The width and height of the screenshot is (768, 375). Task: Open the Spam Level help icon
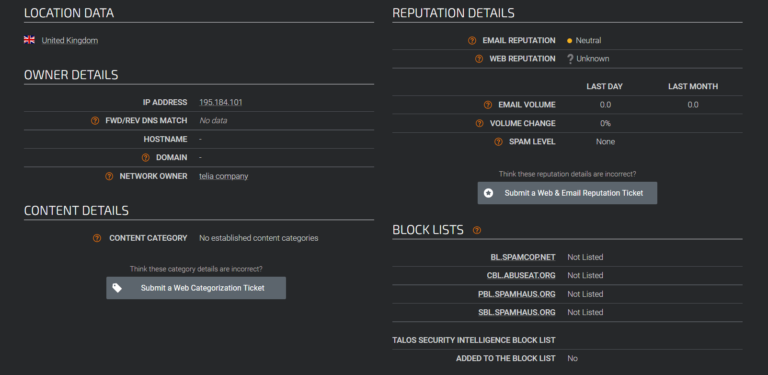499,142
